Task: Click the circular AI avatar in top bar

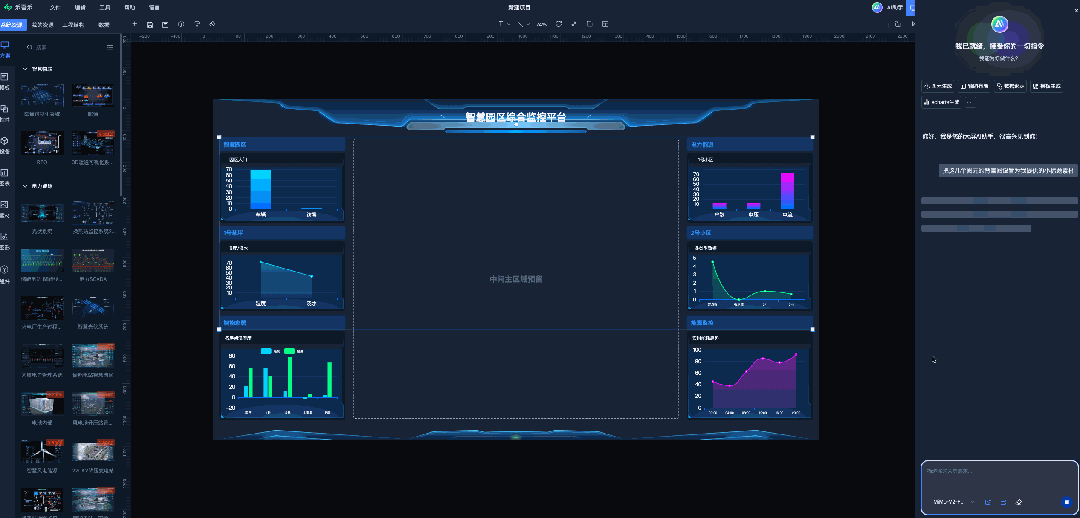Action: [x=877, y=7]
